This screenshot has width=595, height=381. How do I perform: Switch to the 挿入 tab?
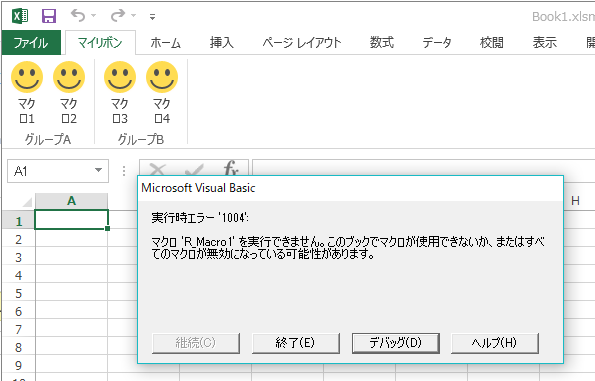click(x=222, y=43)
